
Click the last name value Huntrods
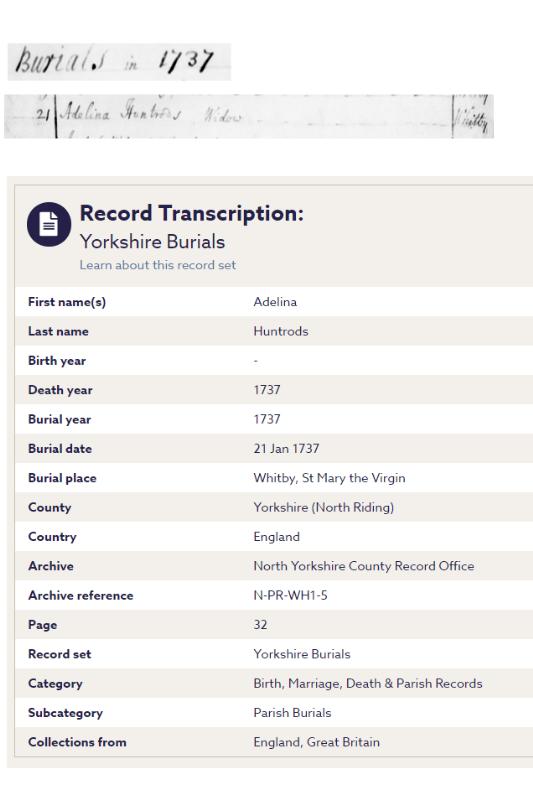281,331
